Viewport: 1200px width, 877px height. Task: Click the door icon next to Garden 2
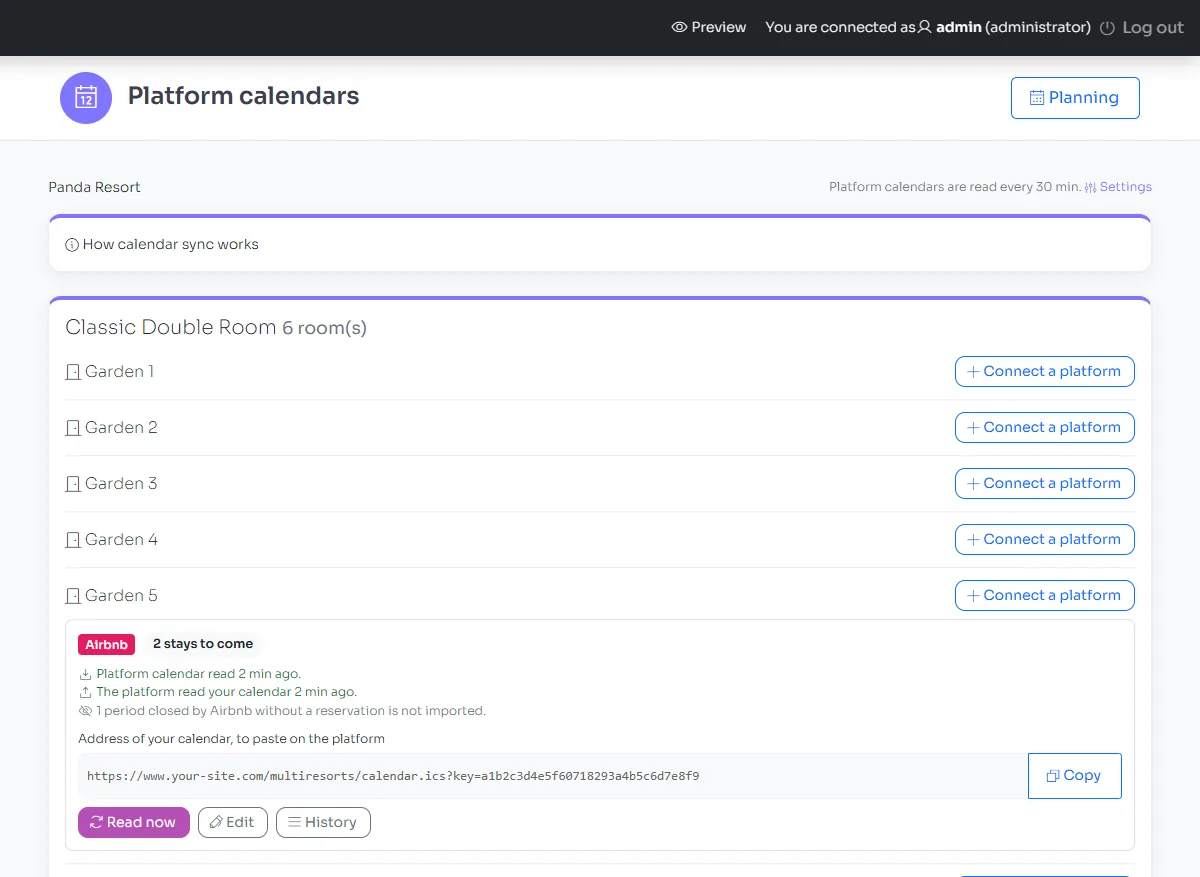point(72,428)
